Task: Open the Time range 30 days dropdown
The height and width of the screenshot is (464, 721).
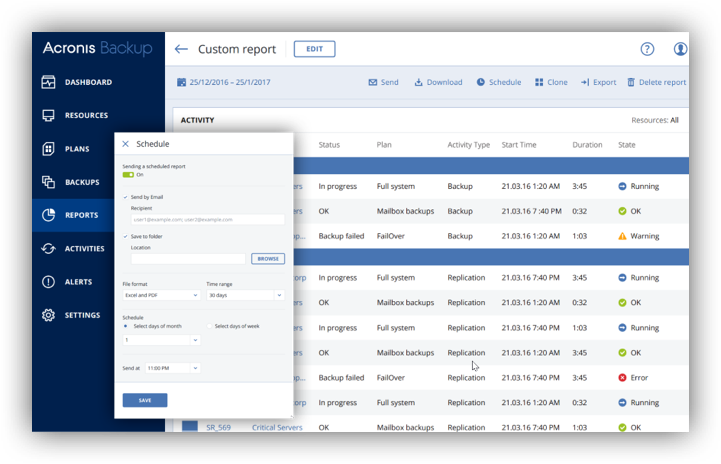Action: coord(245,295)
